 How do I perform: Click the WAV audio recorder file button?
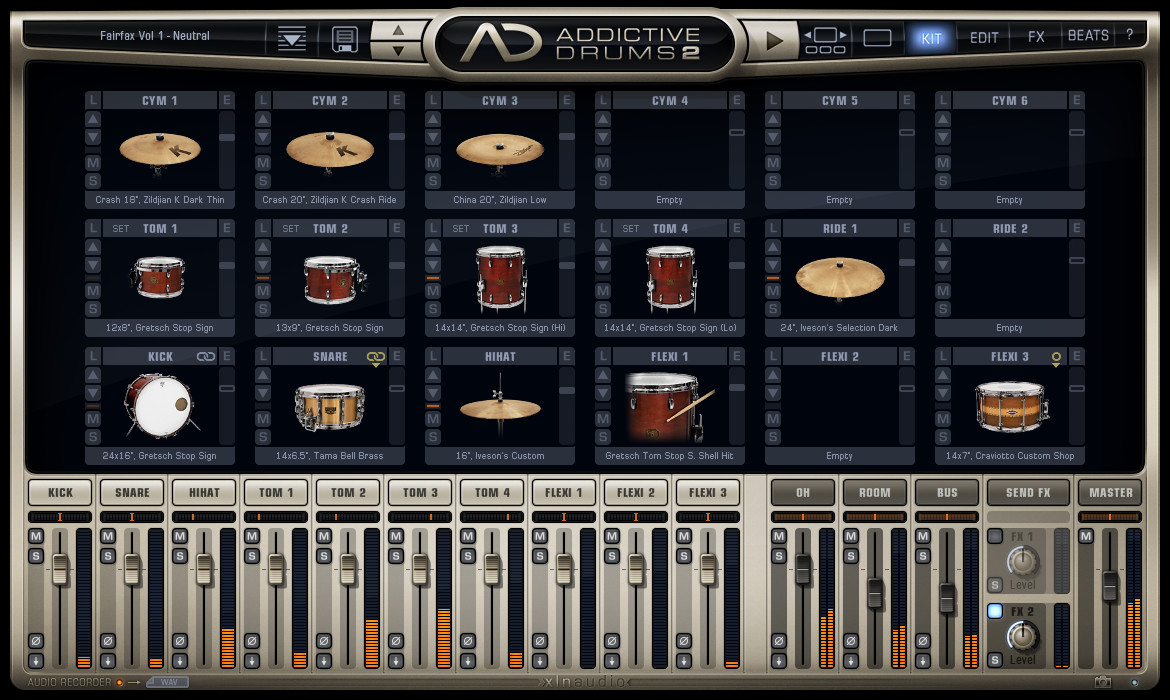coord(168,682)
